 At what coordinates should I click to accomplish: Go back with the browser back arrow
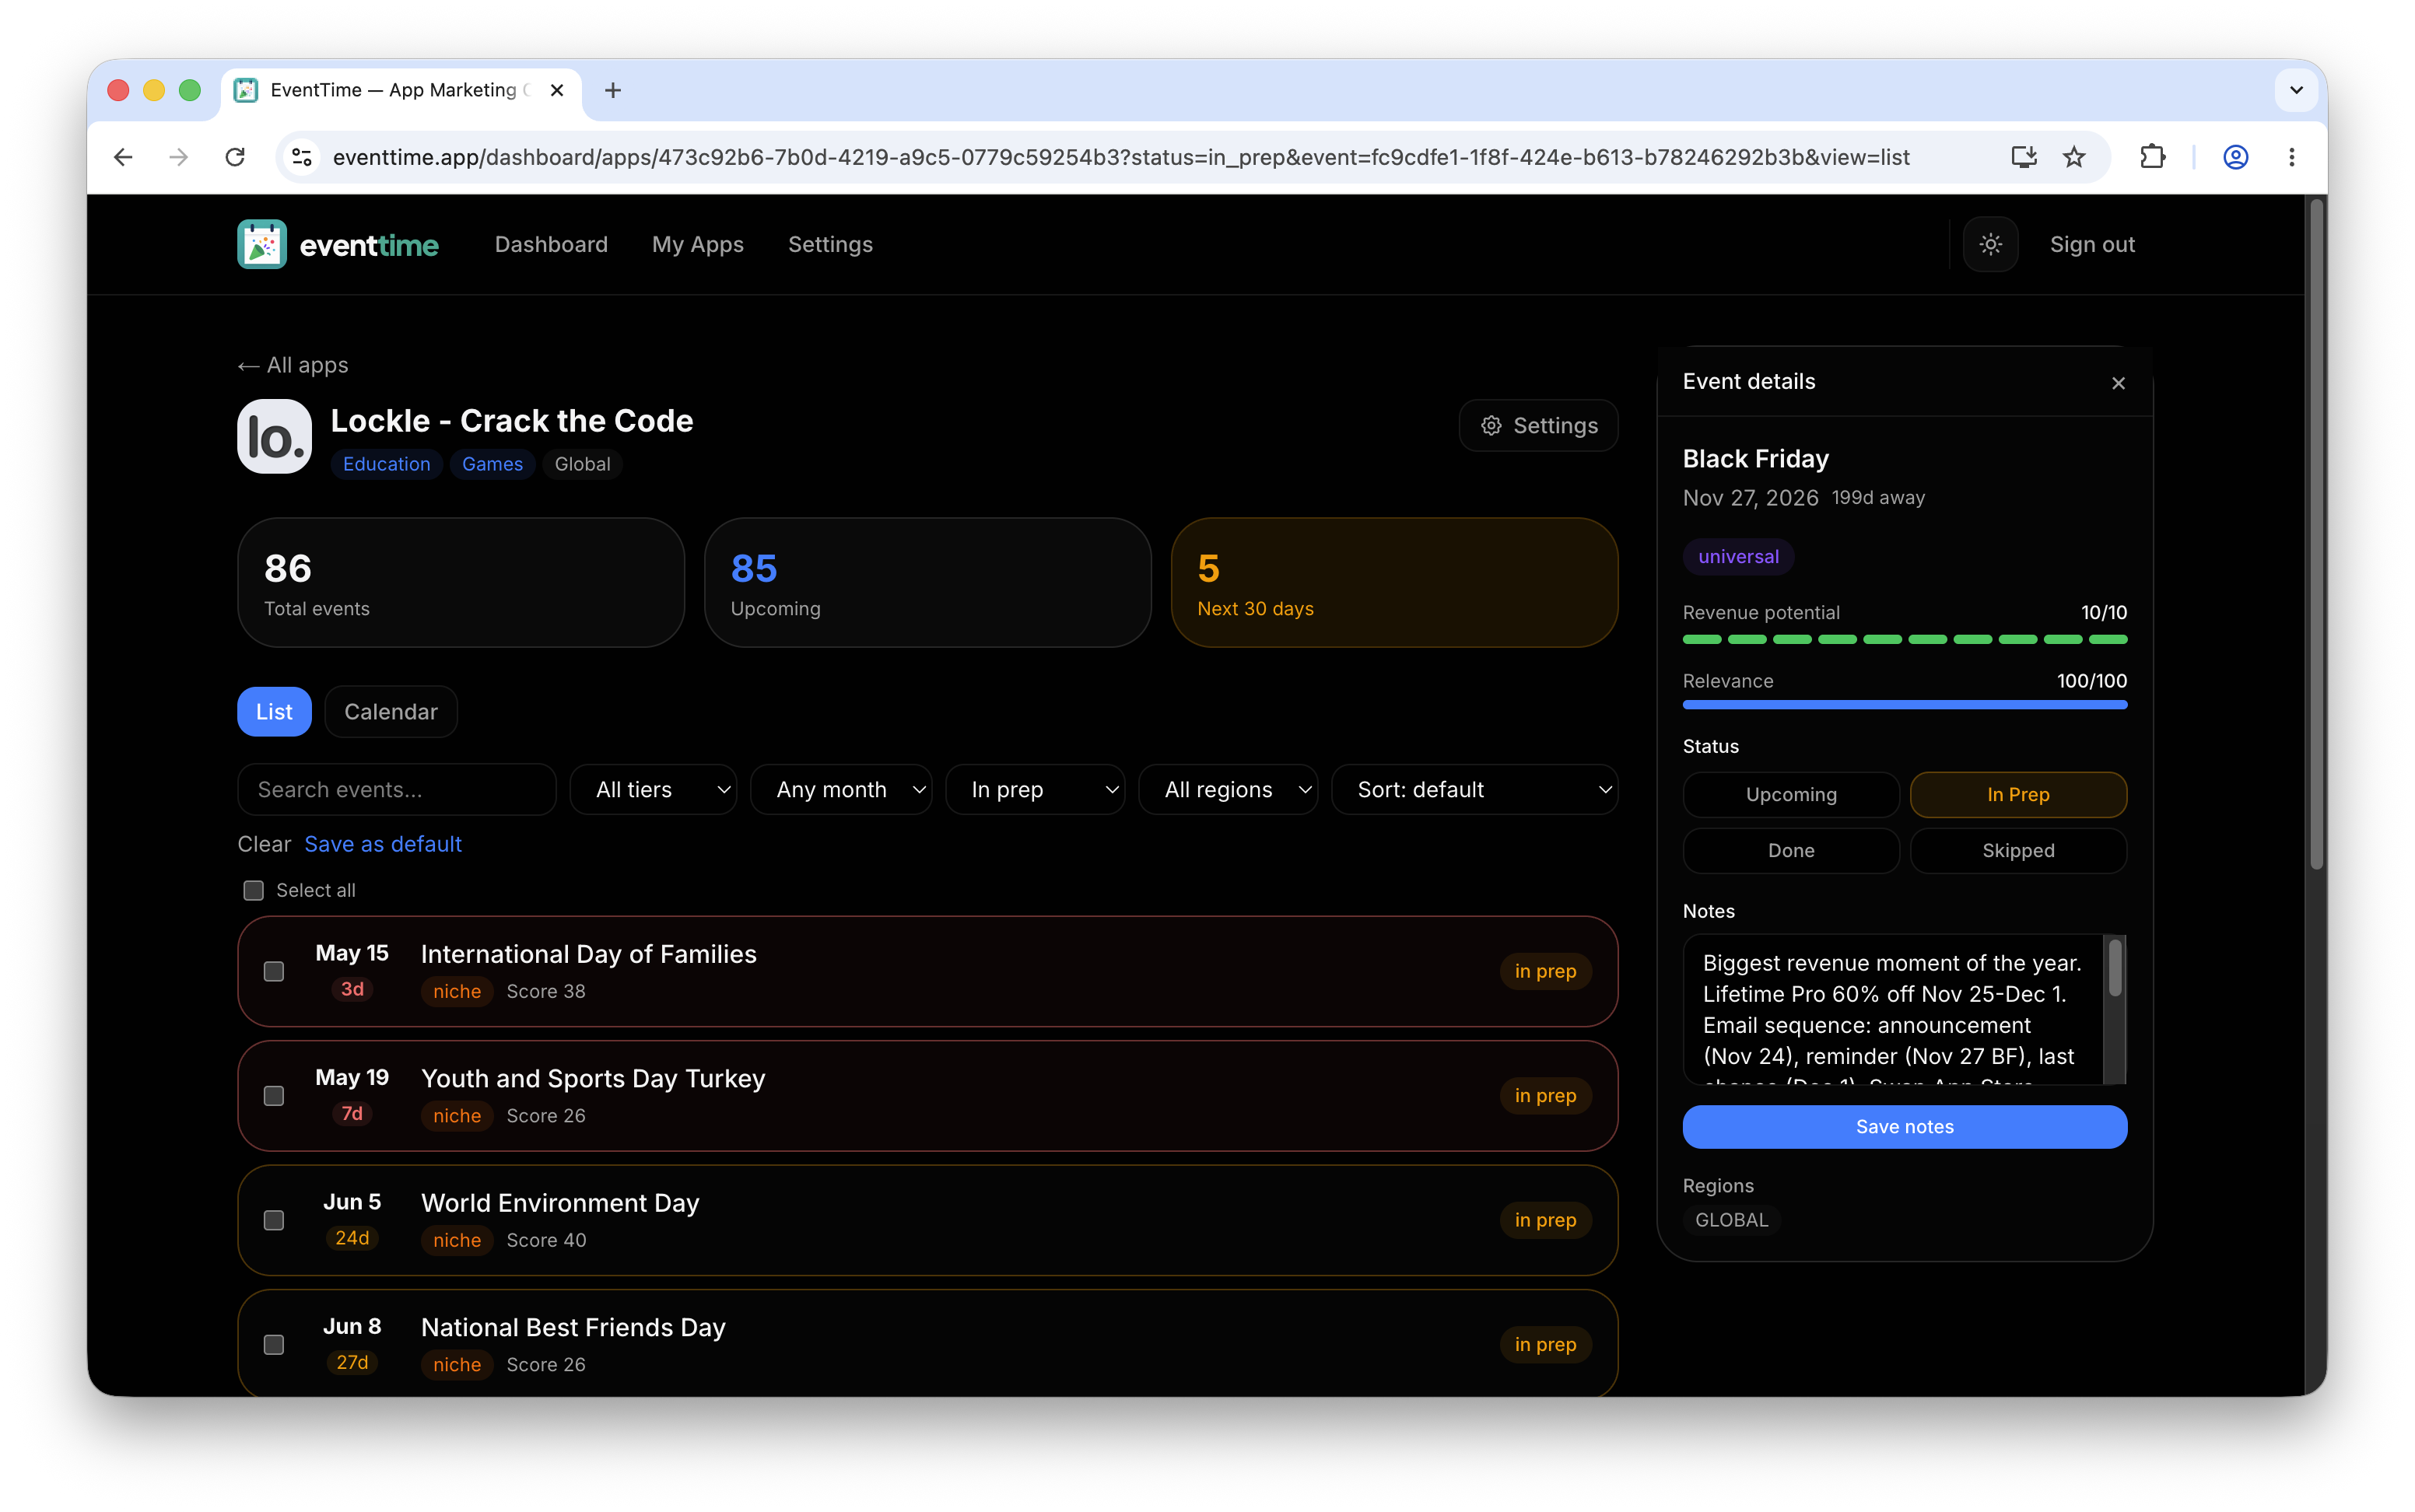(x=123, y=157)
